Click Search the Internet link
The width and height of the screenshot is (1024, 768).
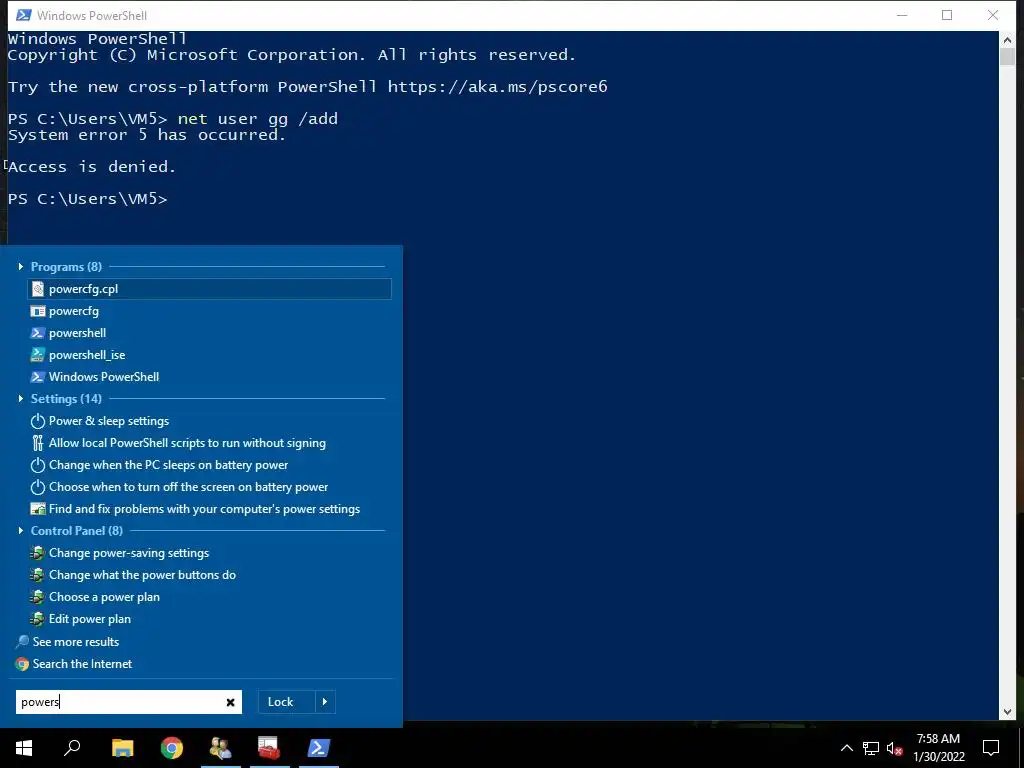pos(82,664)
